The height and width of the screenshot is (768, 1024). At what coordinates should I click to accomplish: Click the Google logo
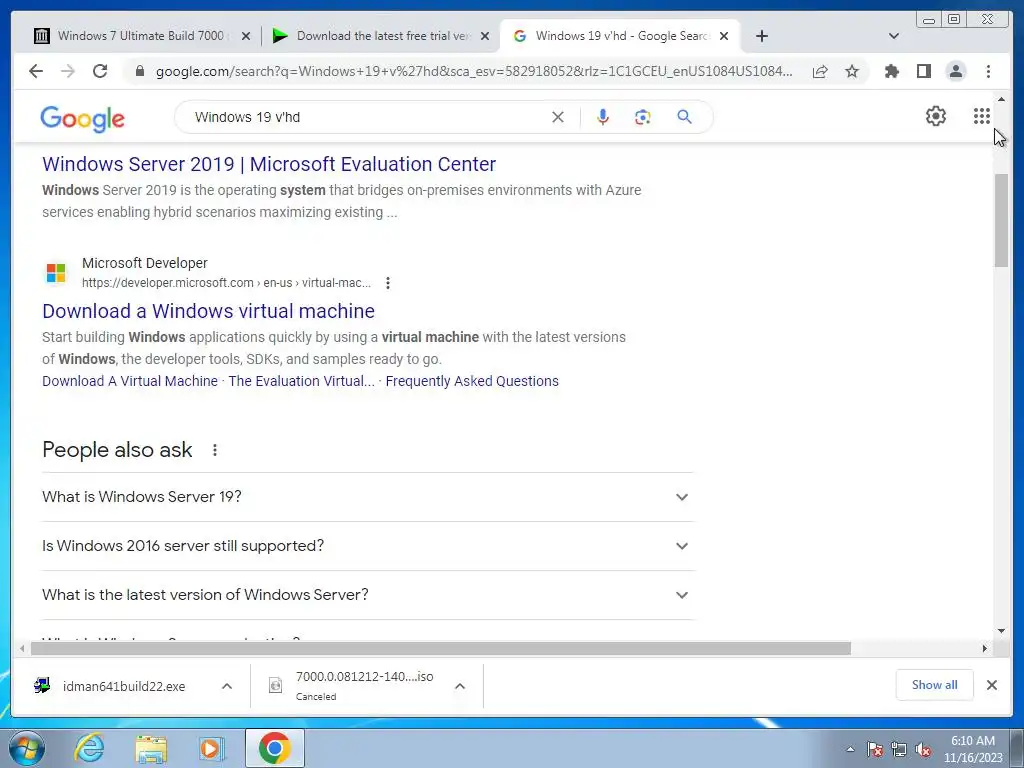pos(82,119)
